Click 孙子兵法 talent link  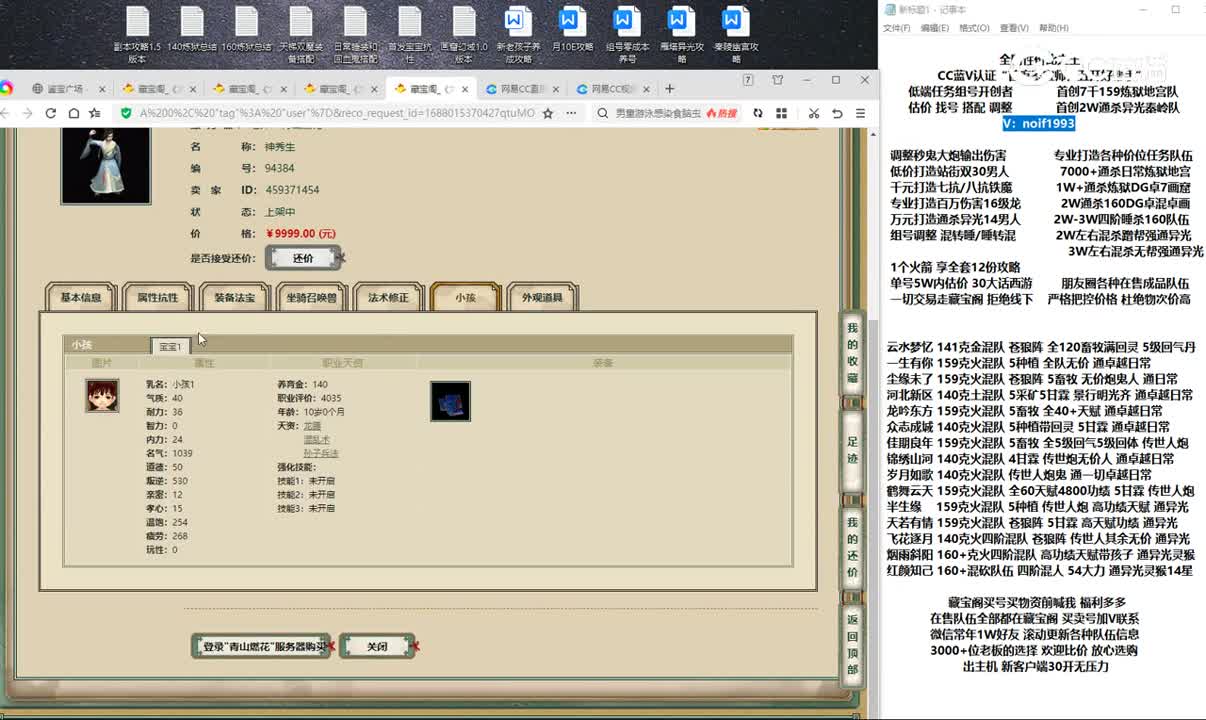tap(321, 453)
